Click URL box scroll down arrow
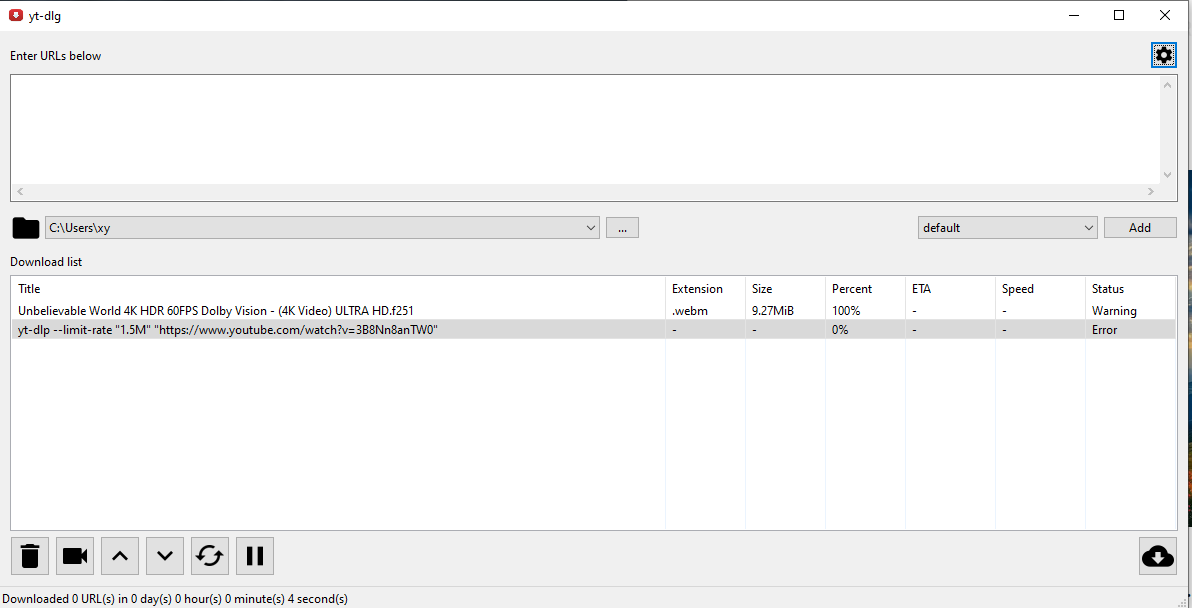Image resolution: width=1192 pixels, height=608 pixels. coord(1168,176)
